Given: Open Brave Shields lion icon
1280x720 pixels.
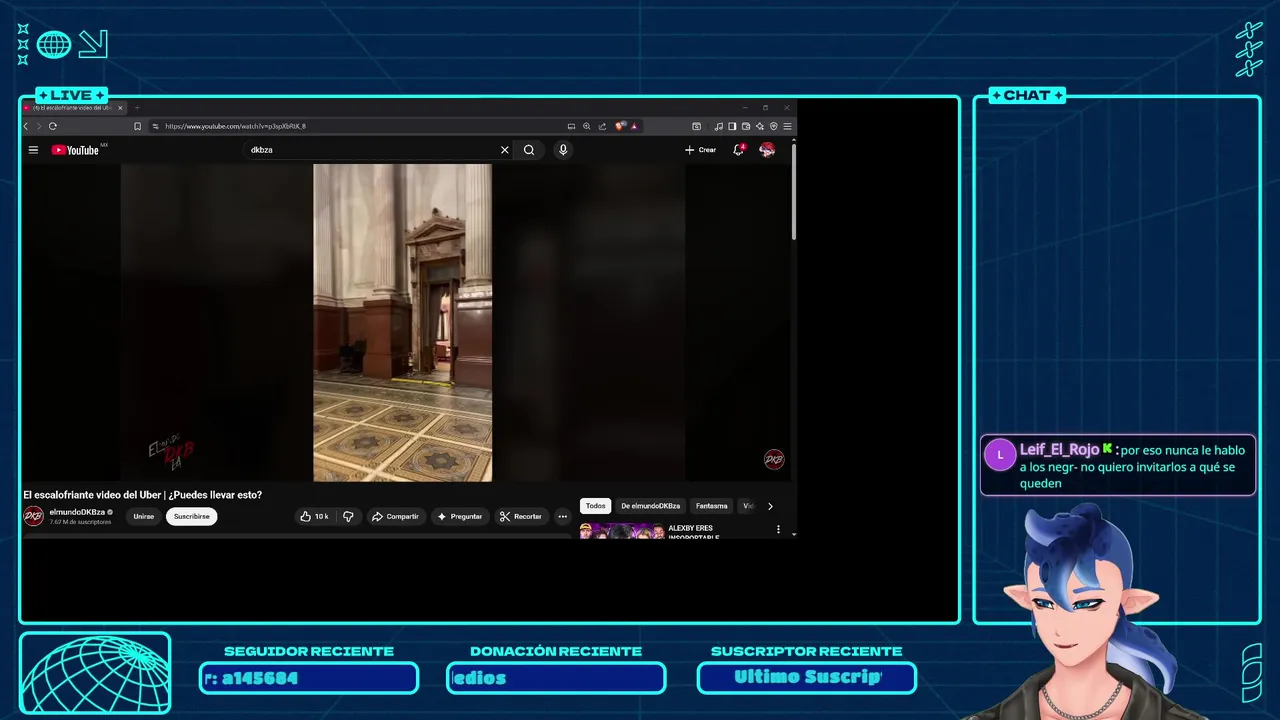Looking at the screenshot, I should [x=620, y=126].
